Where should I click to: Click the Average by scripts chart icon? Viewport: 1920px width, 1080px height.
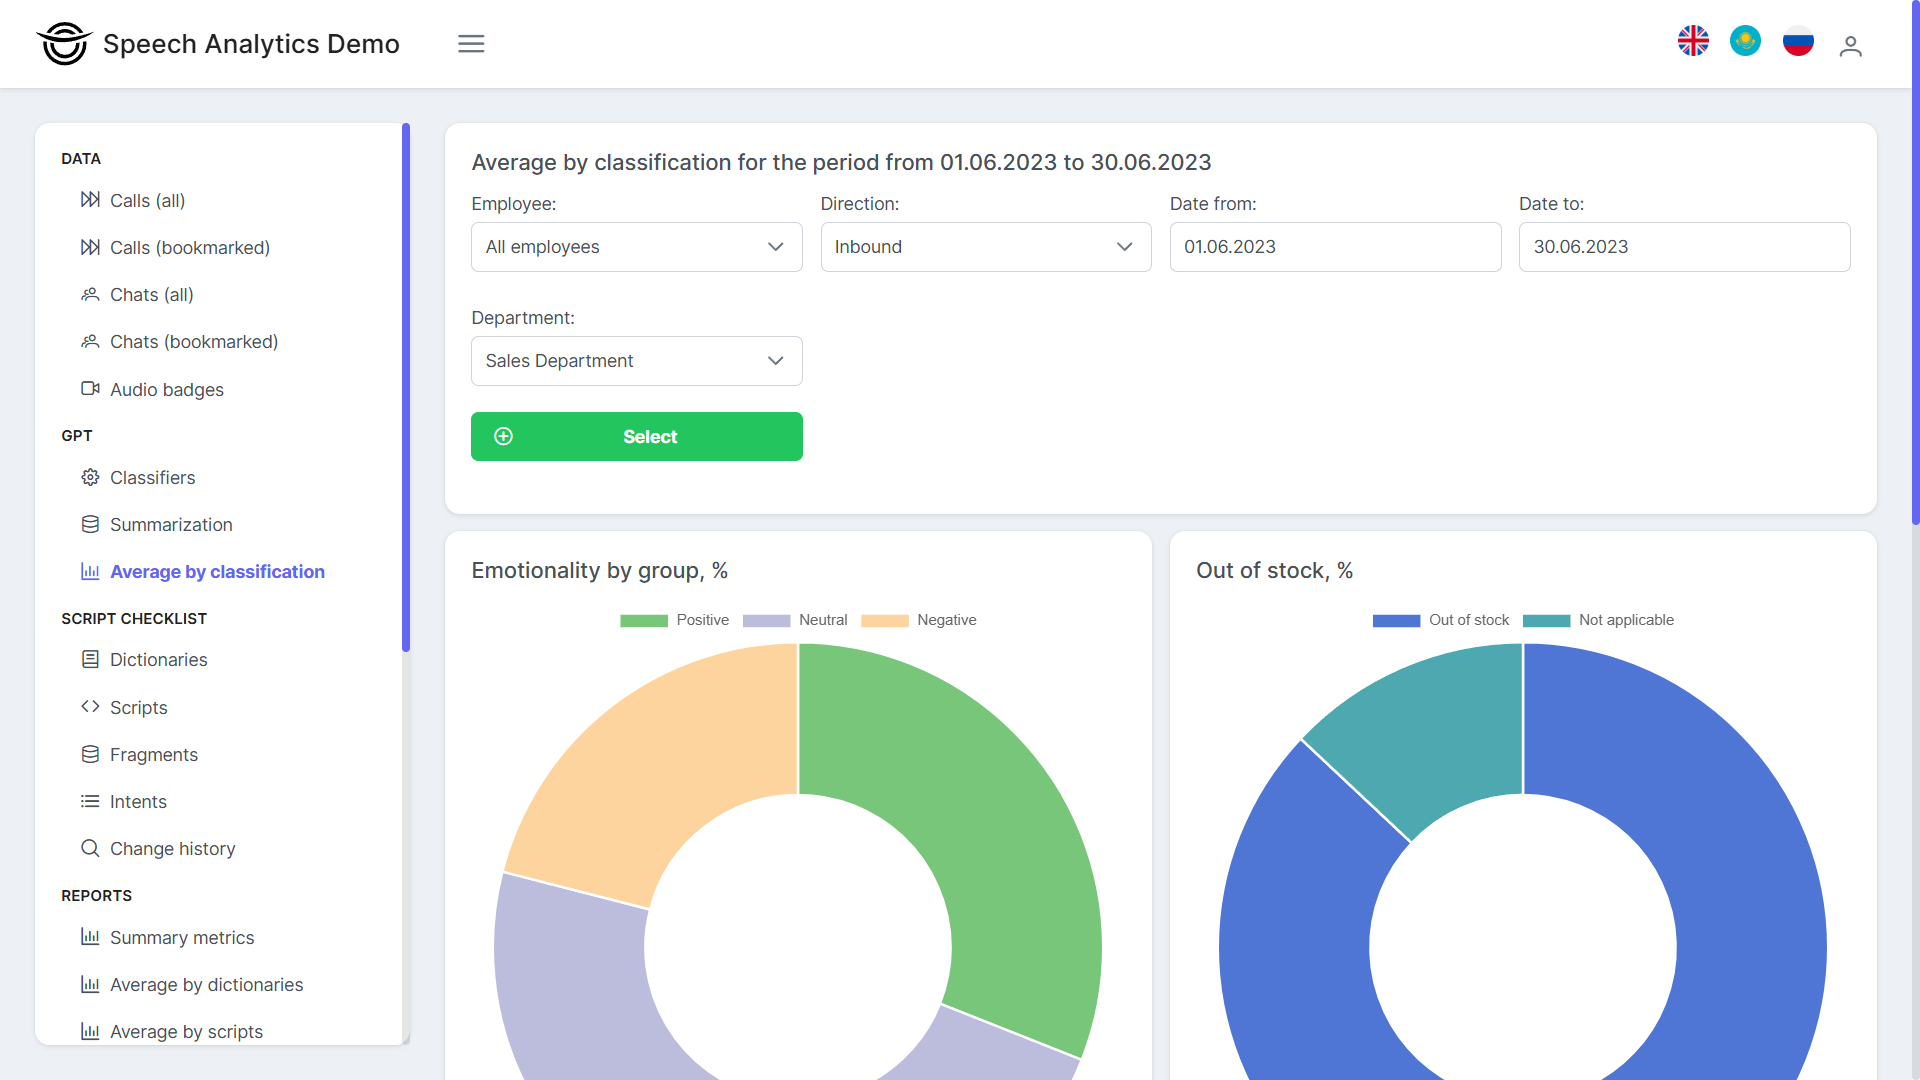coord(90,1031)
